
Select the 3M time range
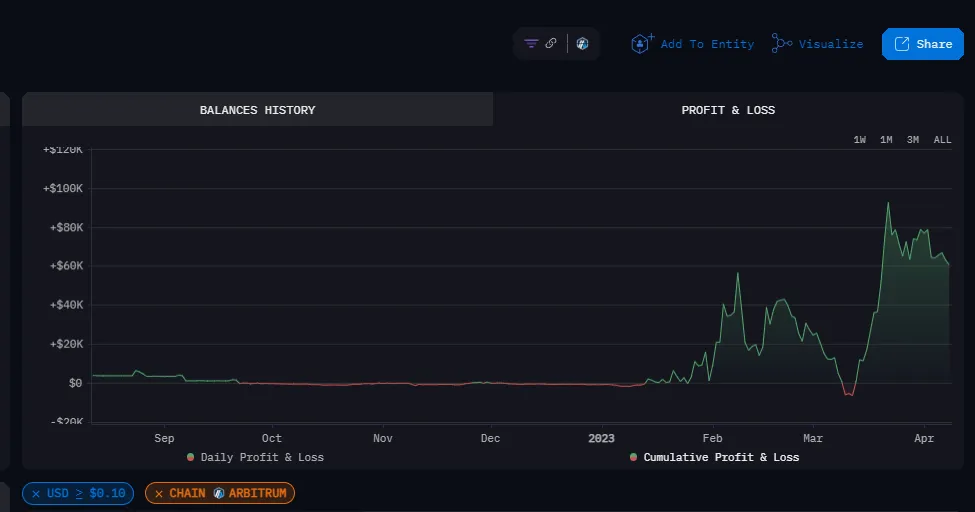pyautogui.click(x=913, y=140)
